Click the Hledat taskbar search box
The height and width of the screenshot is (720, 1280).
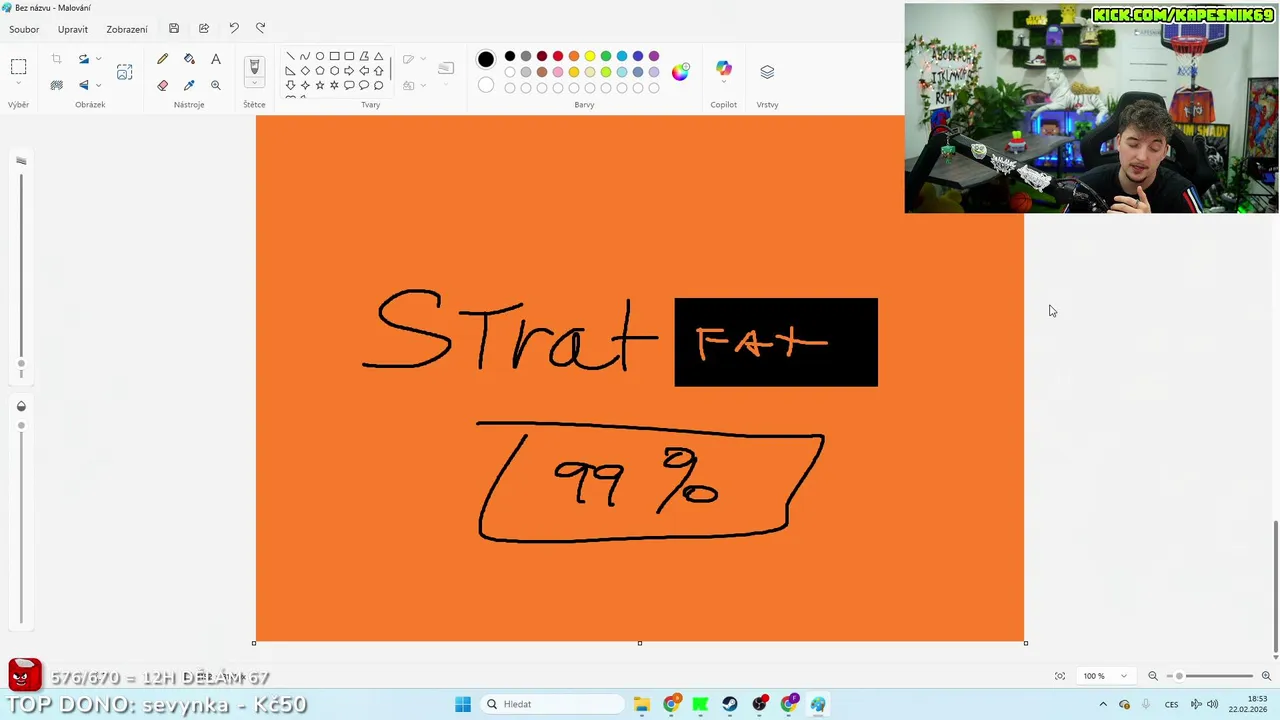click(x=551, y=704)
